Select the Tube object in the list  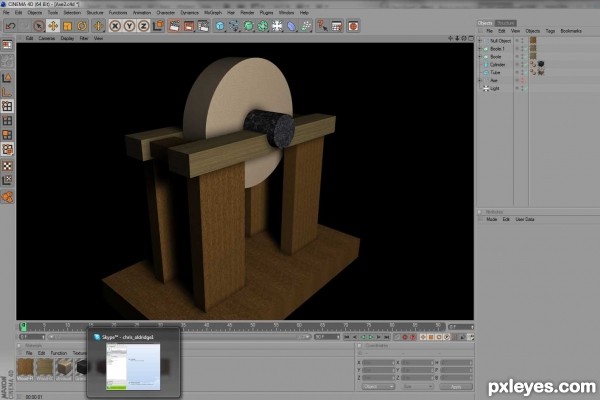tap(495, 72)
